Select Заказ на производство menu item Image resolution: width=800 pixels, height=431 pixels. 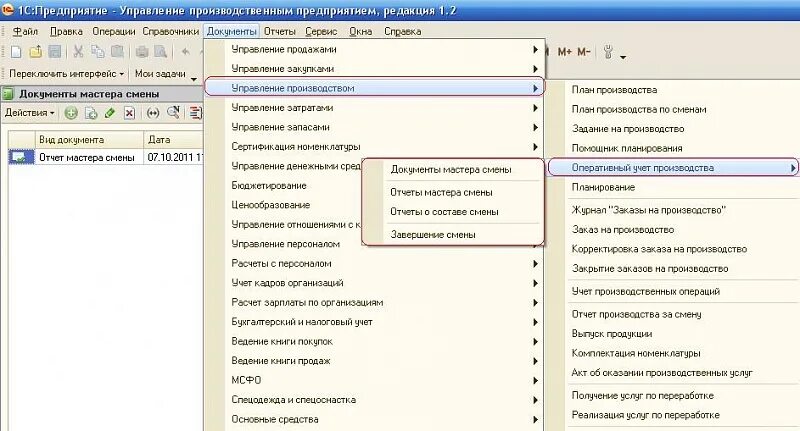click(622, 230)
